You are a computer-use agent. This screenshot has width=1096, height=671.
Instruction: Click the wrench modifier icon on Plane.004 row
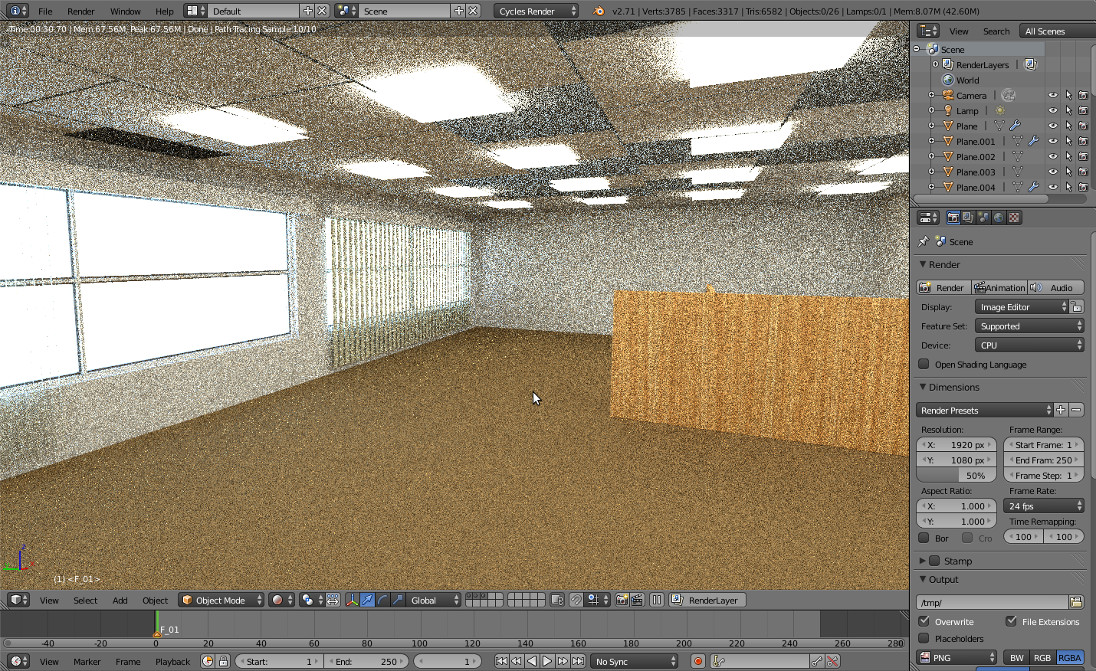[x=1033, y=187]
